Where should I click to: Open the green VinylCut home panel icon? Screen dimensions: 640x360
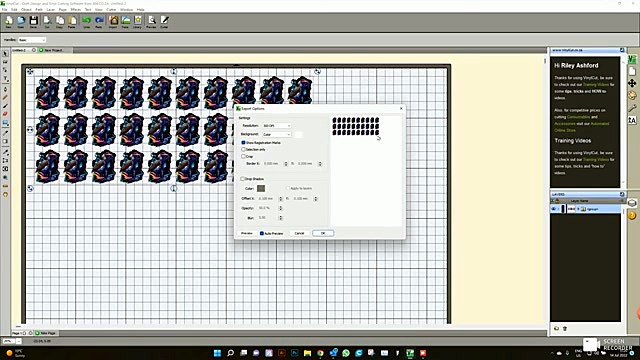pyautogui.click(x=632, y=60)
